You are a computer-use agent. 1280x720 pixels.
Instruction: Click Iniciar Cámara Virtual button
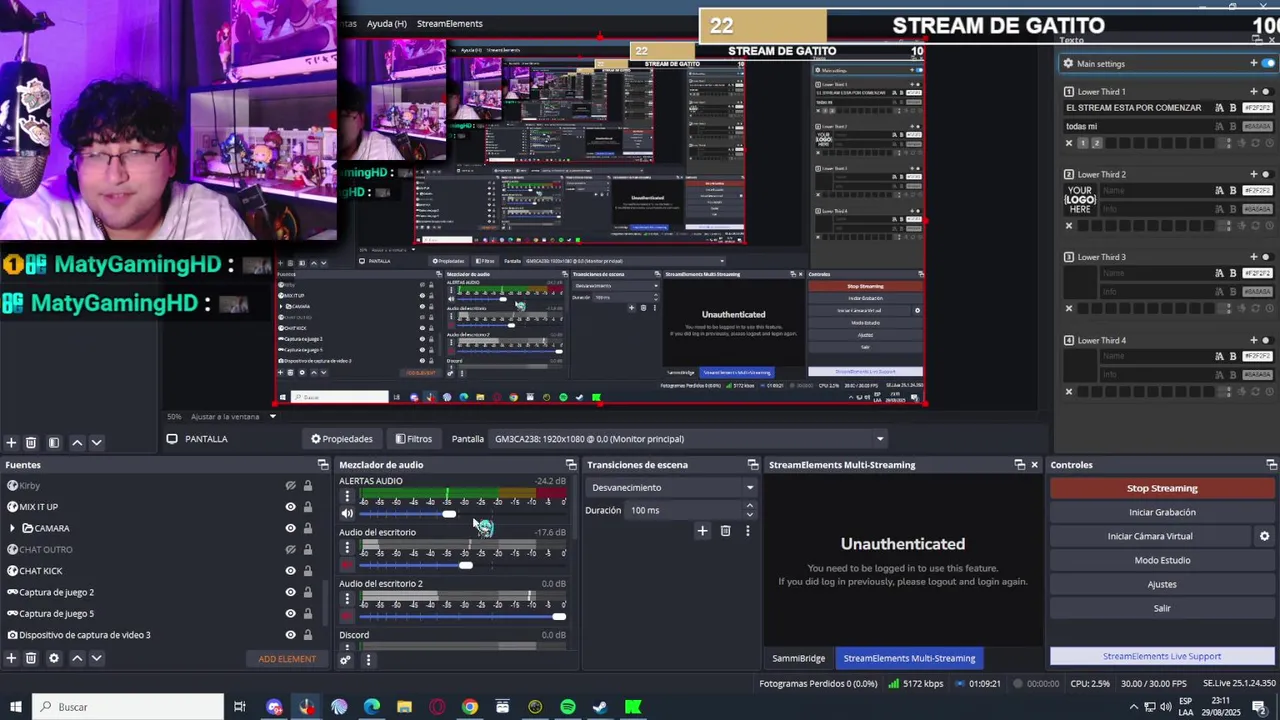click(x=1150, y=536)
